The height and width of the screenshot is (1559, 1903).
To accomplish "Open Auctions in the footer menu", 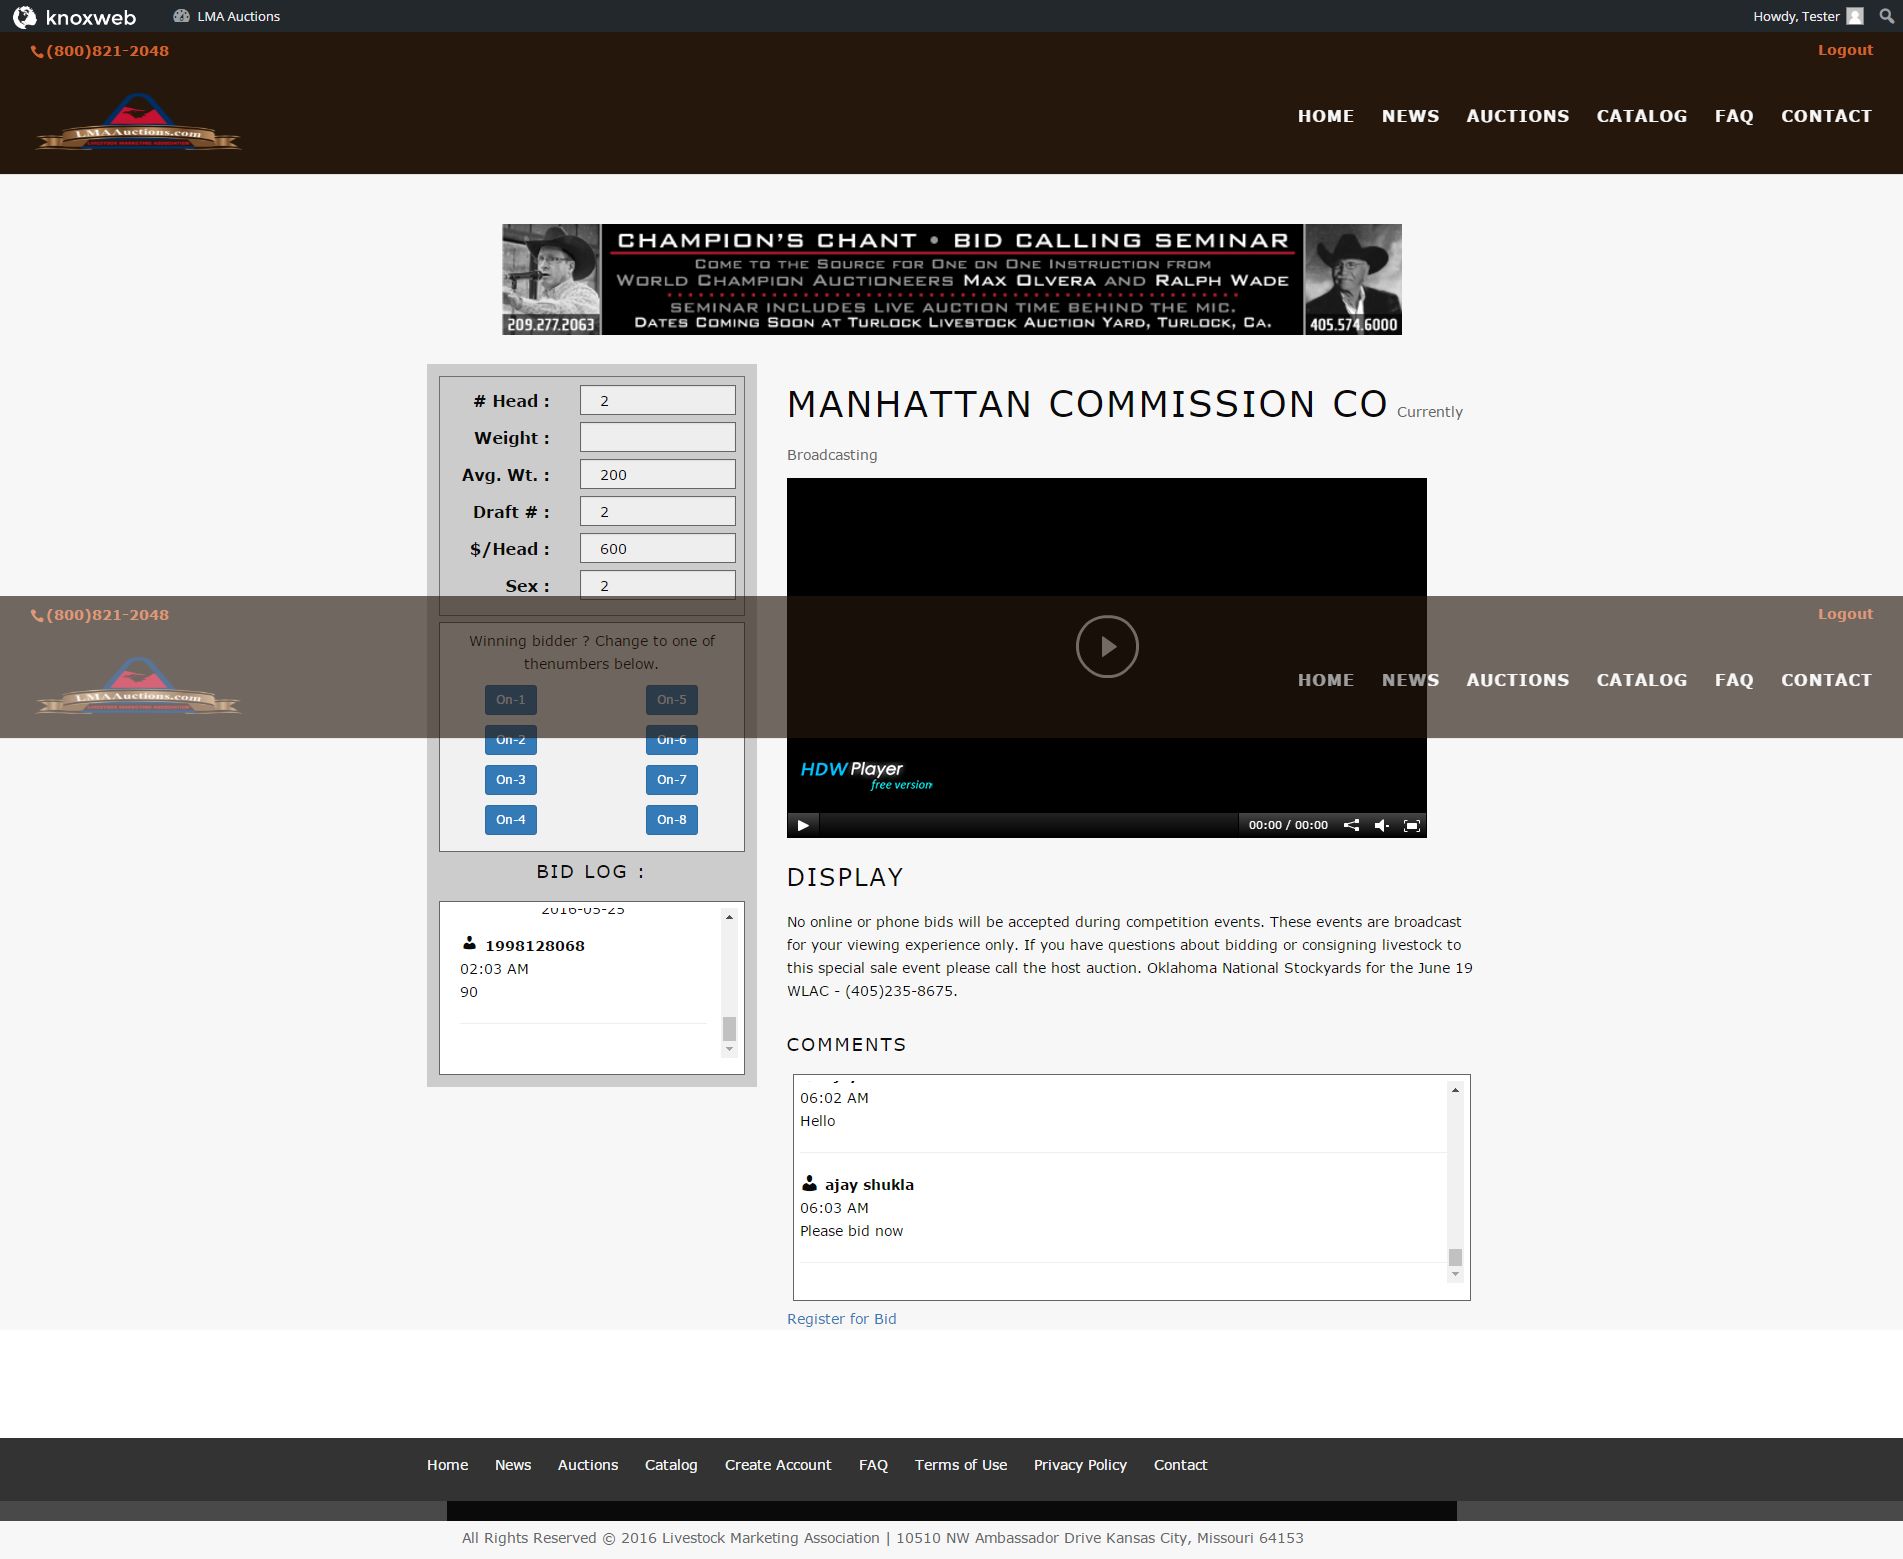I will (588, 1465).
